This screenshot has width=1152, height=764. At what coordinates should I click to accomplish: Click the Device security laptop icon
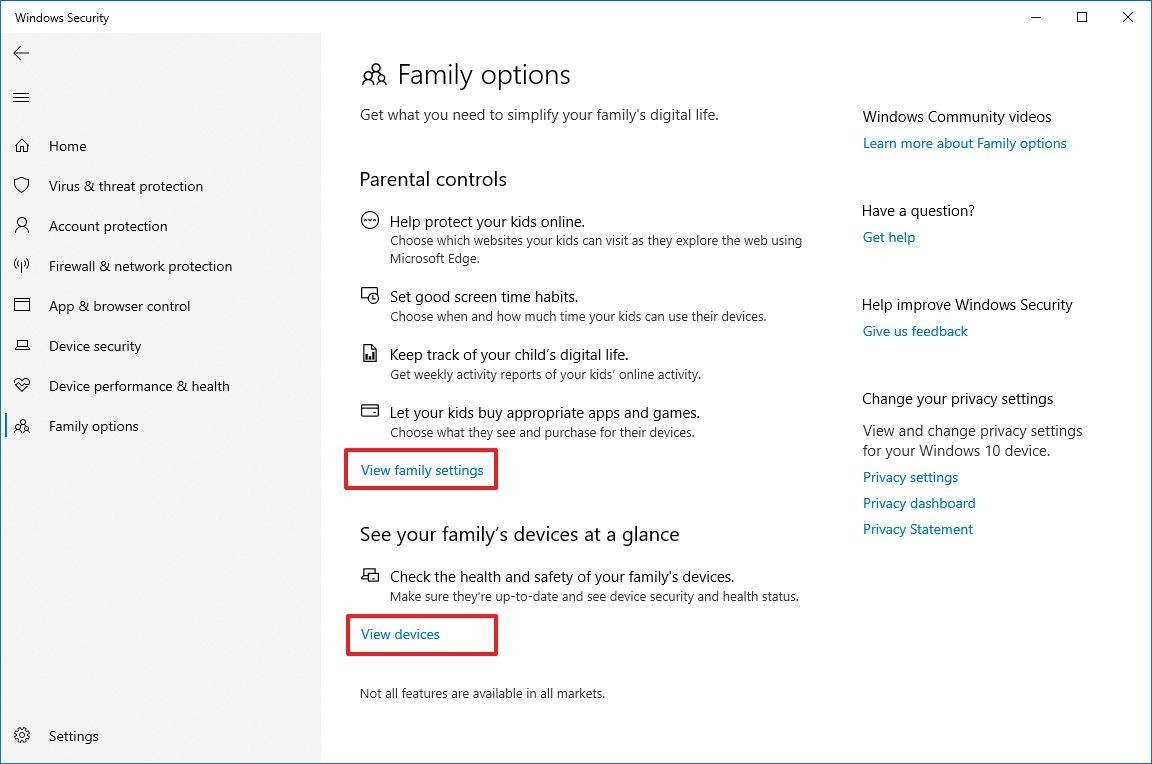click(x=21, y=346)
